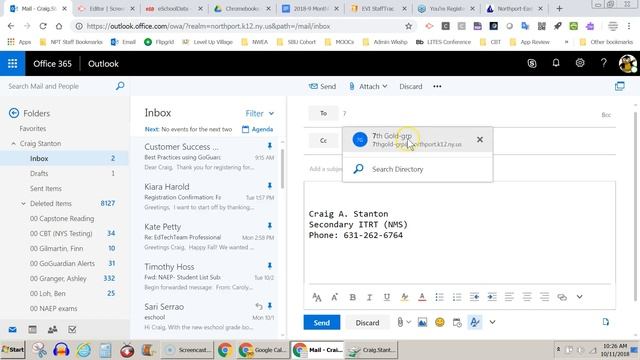Open the profile avatar menu
Screen dimensions: 640x360
point(628,64)
